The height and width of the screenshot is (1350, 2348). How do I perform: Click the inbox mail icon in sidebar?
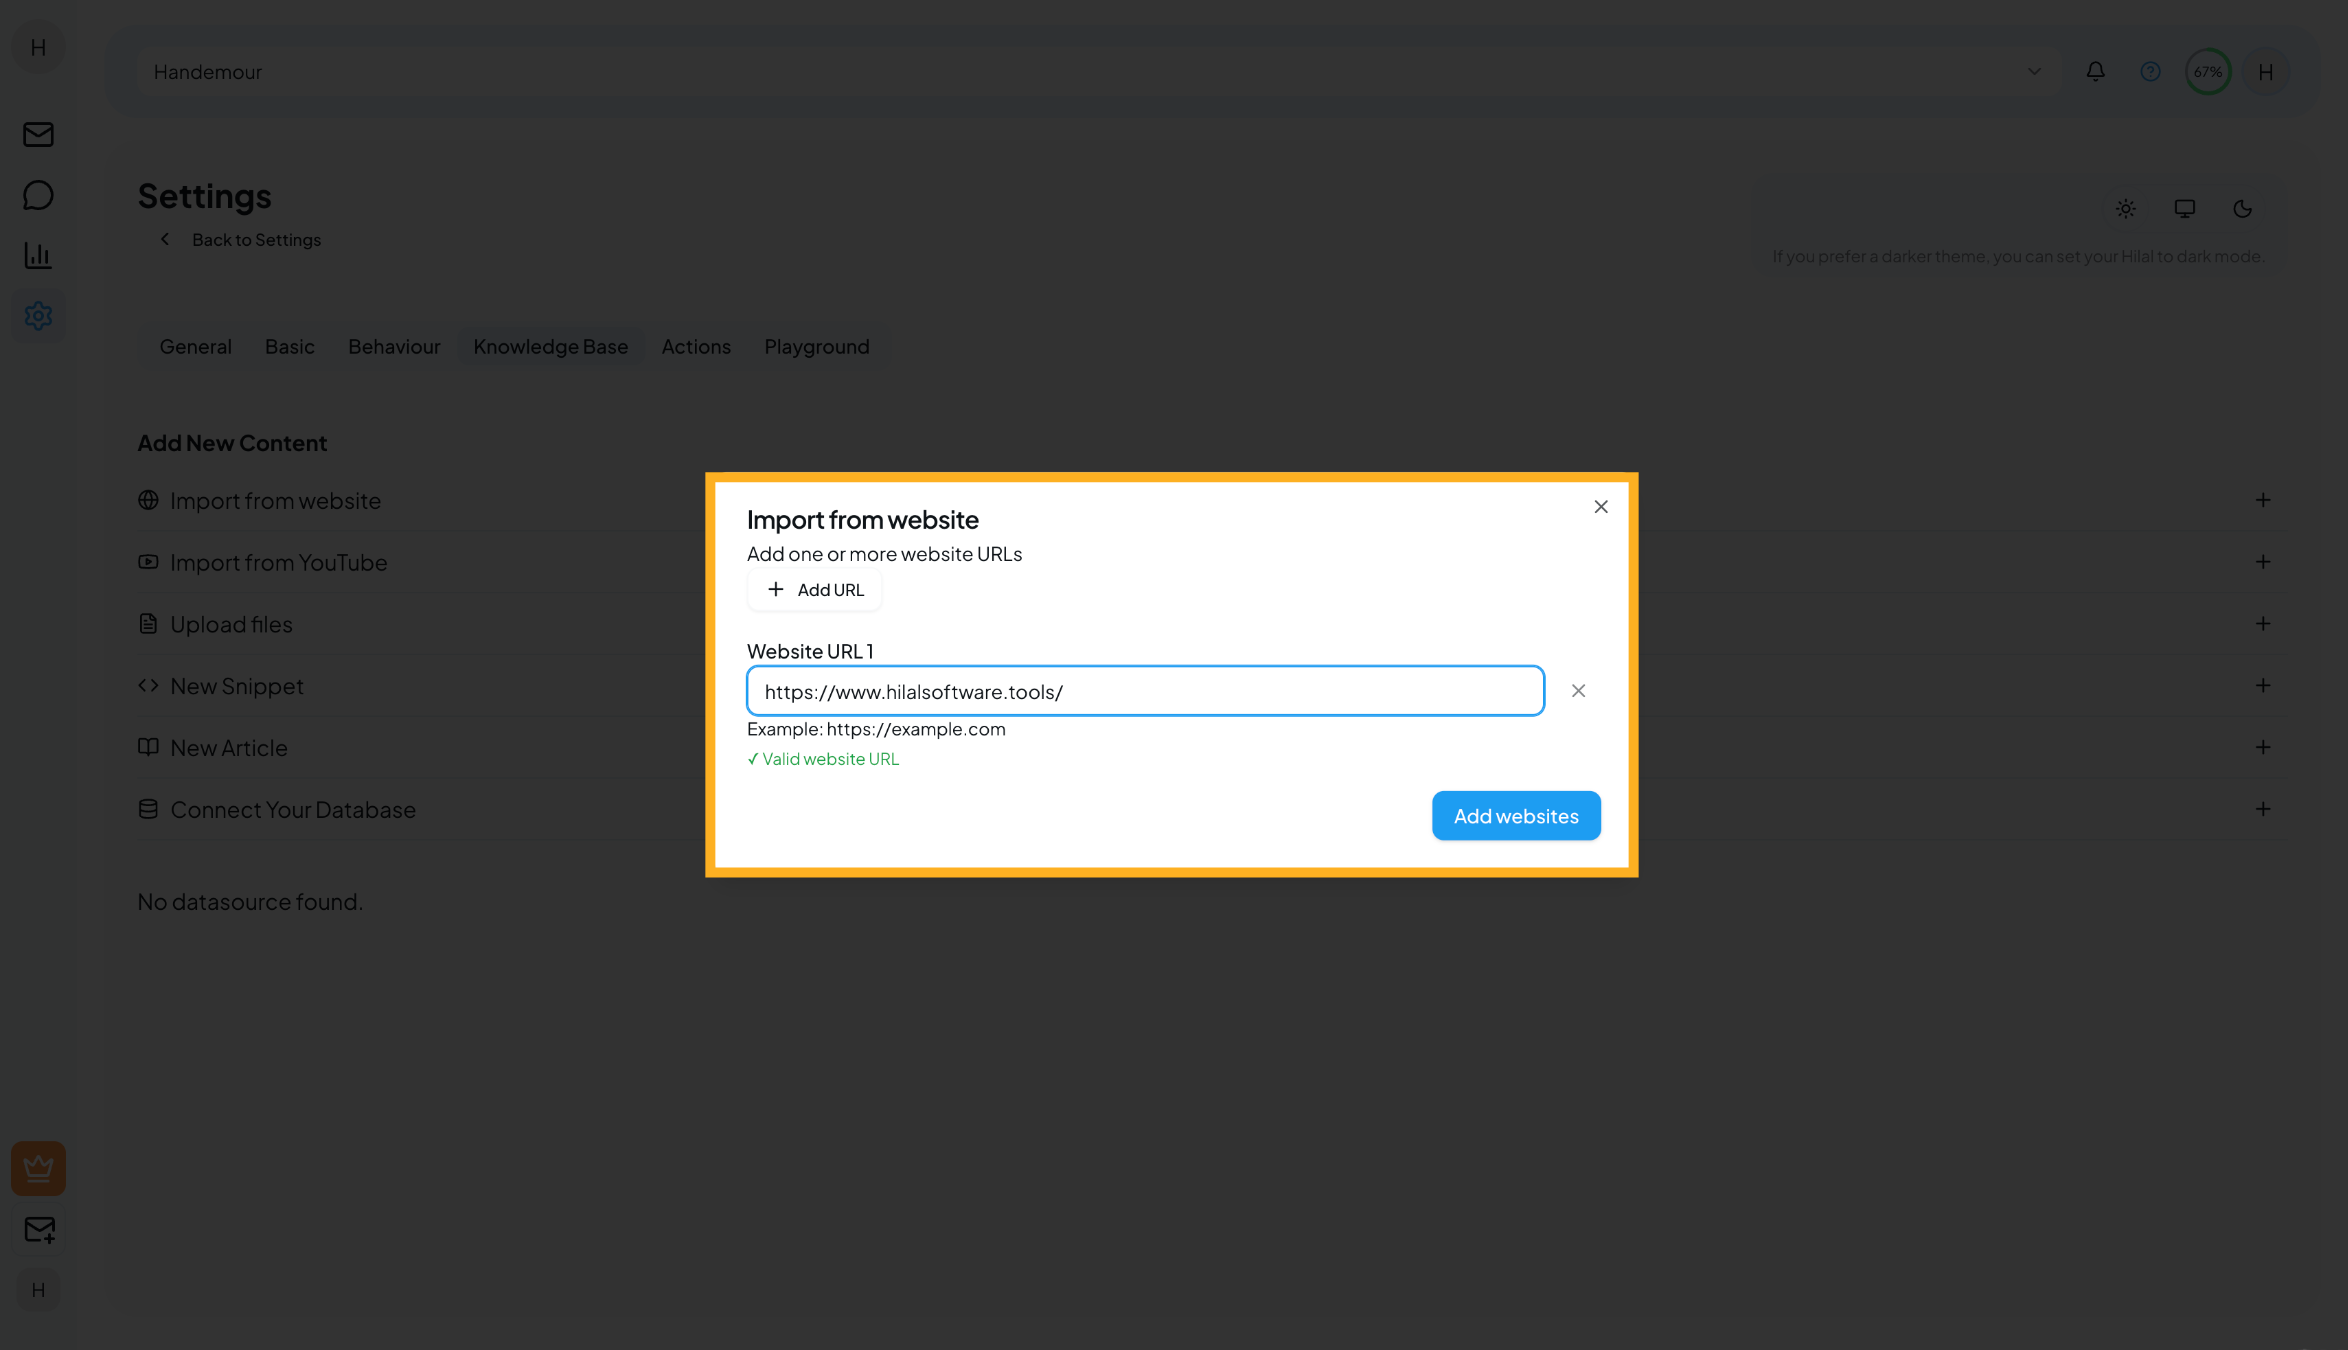(37, 135)
